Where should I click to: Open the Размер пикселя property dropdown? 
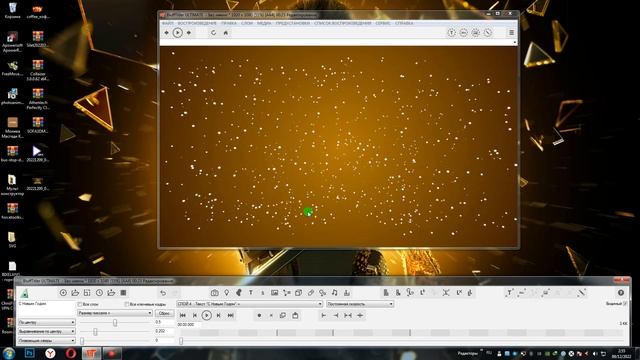coord(115,313)
